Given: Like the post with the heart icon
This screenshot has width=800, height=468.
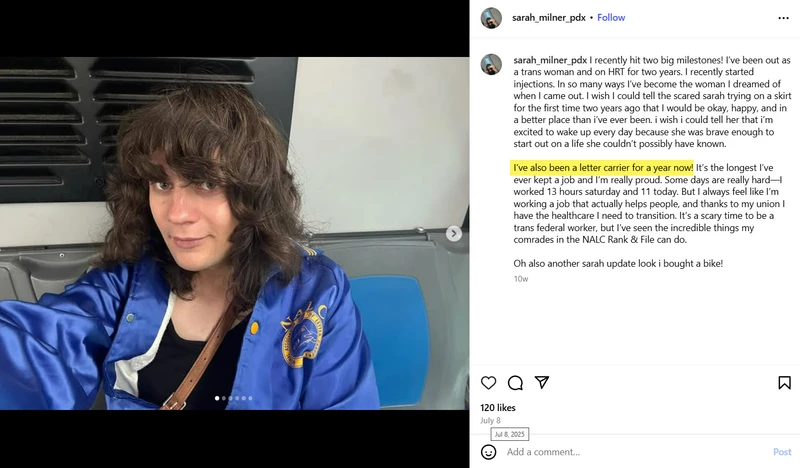Looking at the screenshot, I should click(x=488, y=382).
